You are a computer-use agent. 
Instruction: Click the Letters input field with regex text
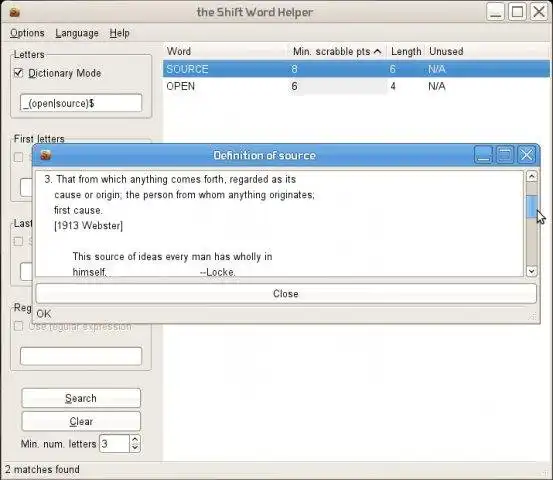(x=81, y=103)
